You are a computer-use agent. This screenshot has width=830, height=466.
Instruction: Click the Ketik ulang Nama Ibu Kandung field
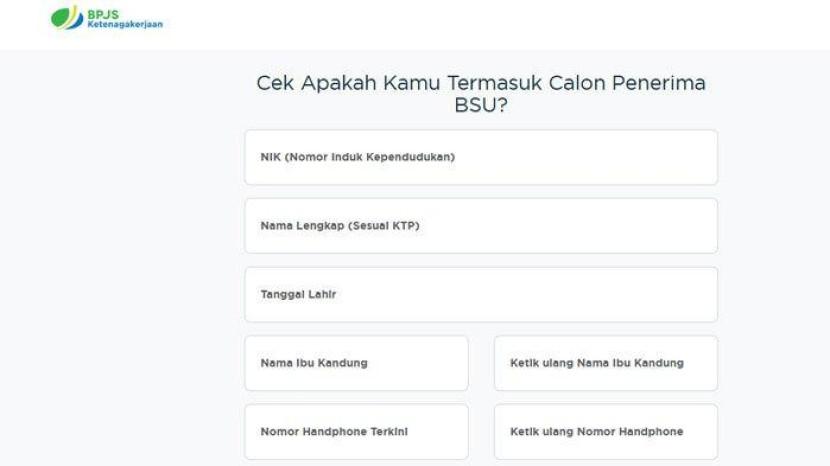coord(605,363)
